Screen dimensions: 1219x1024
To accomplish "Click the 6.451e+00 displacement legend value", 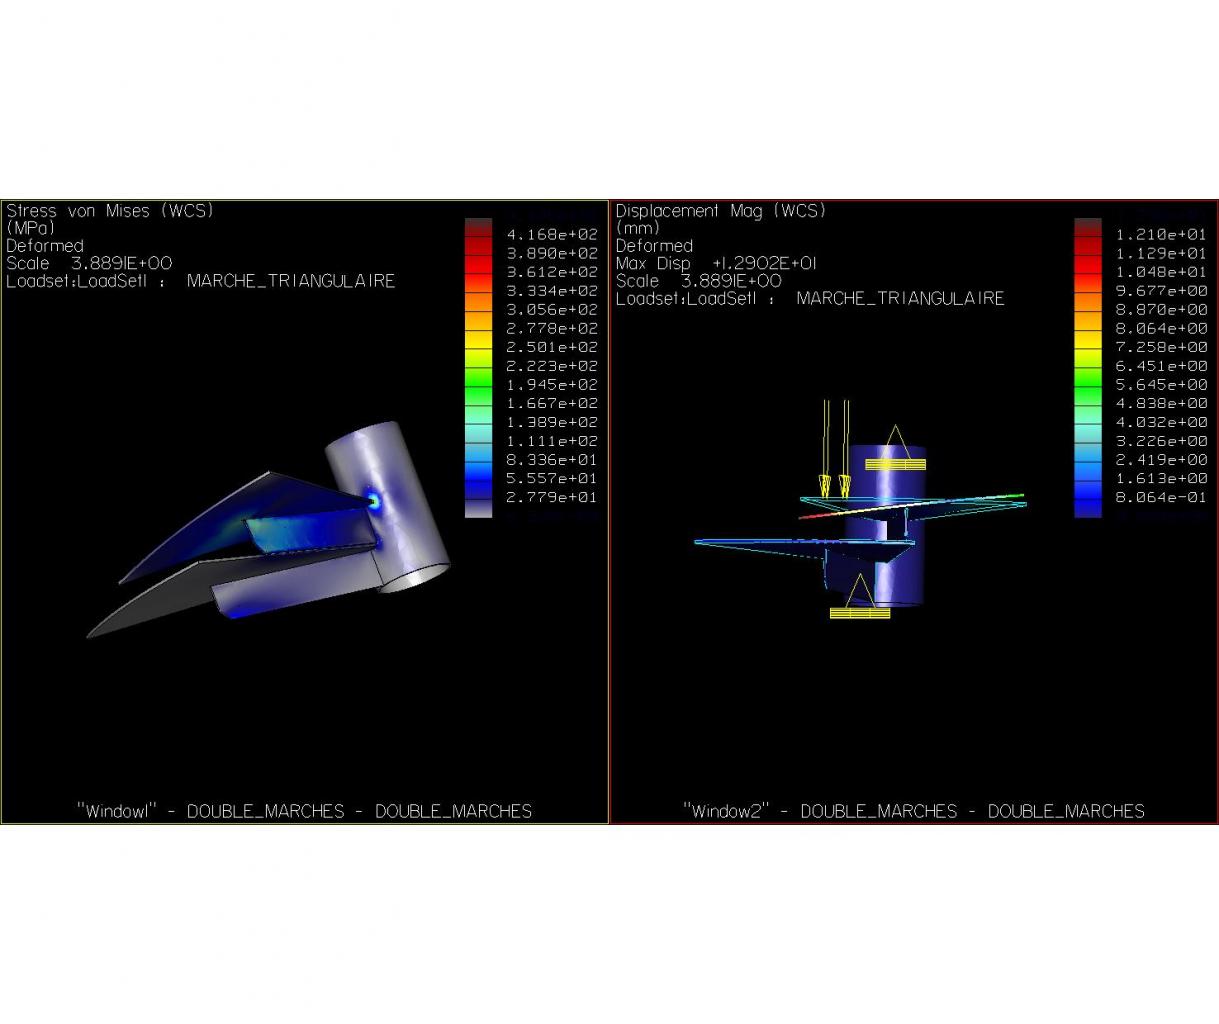I will click(x=1162, y=366).
